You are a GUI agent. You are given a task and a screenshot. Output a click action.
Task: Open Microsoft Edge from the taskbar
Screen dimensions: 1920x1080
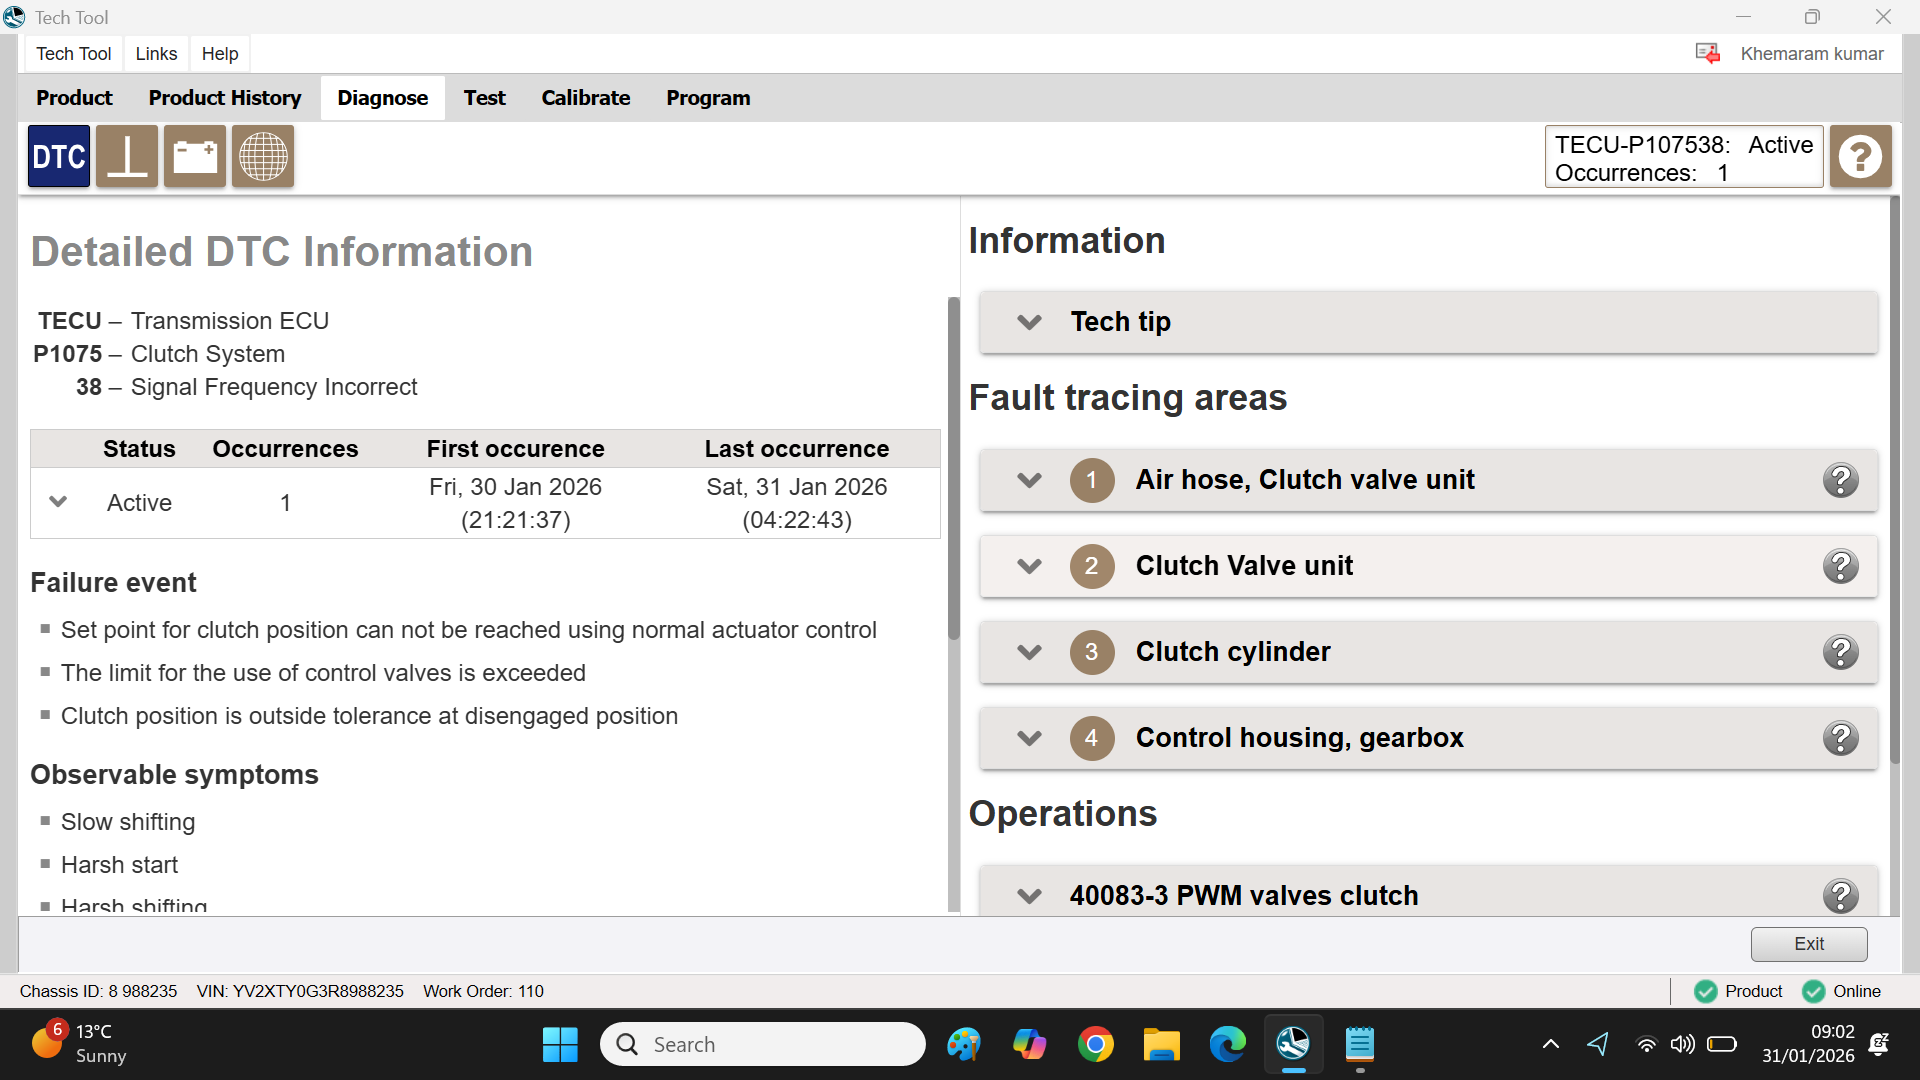(x=1227, y=1044)
